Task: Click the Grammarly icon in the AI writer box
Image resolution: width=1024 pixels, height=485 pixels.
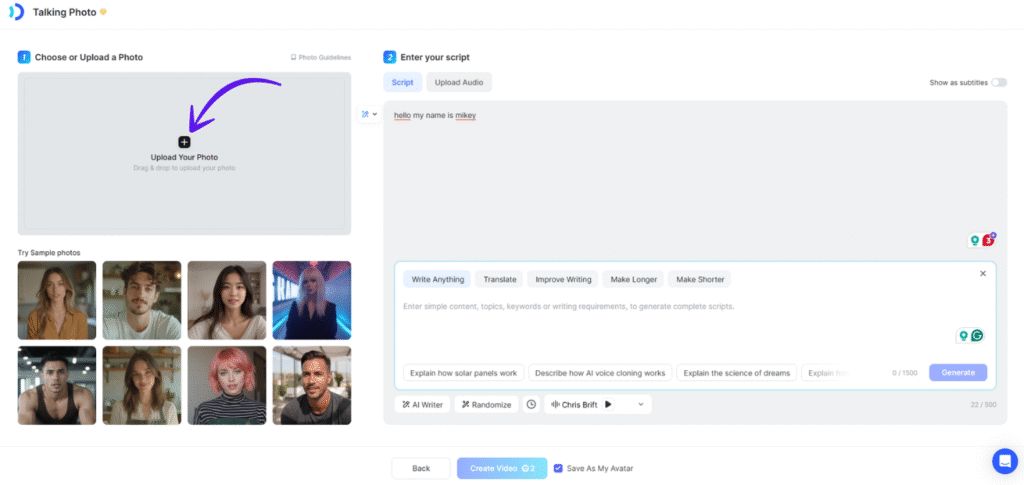Action: coord(977,336)
